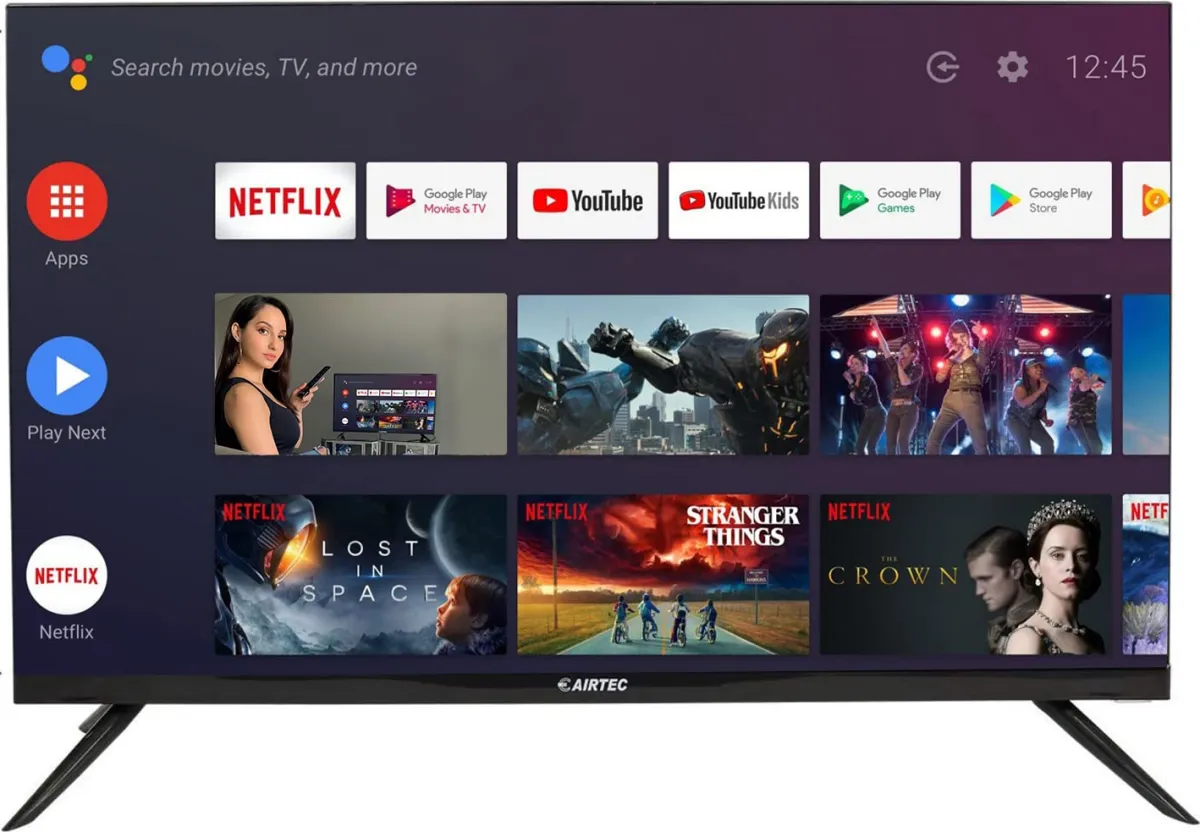Open The Crown show thumbnail
The height and width of the screenshot is (832, 1200).
pos(965,575)
